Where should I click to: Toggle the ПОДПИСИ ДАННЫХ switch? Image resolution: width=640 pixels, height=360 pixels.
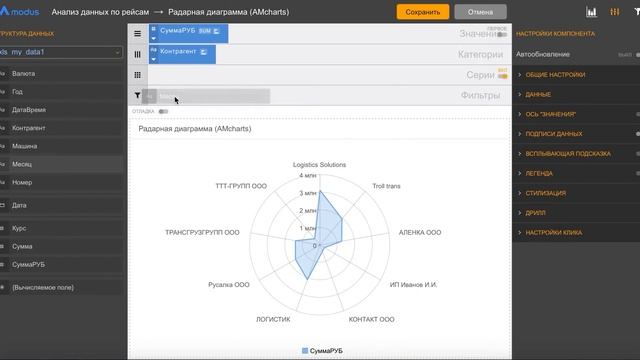(x=638, y=134)
